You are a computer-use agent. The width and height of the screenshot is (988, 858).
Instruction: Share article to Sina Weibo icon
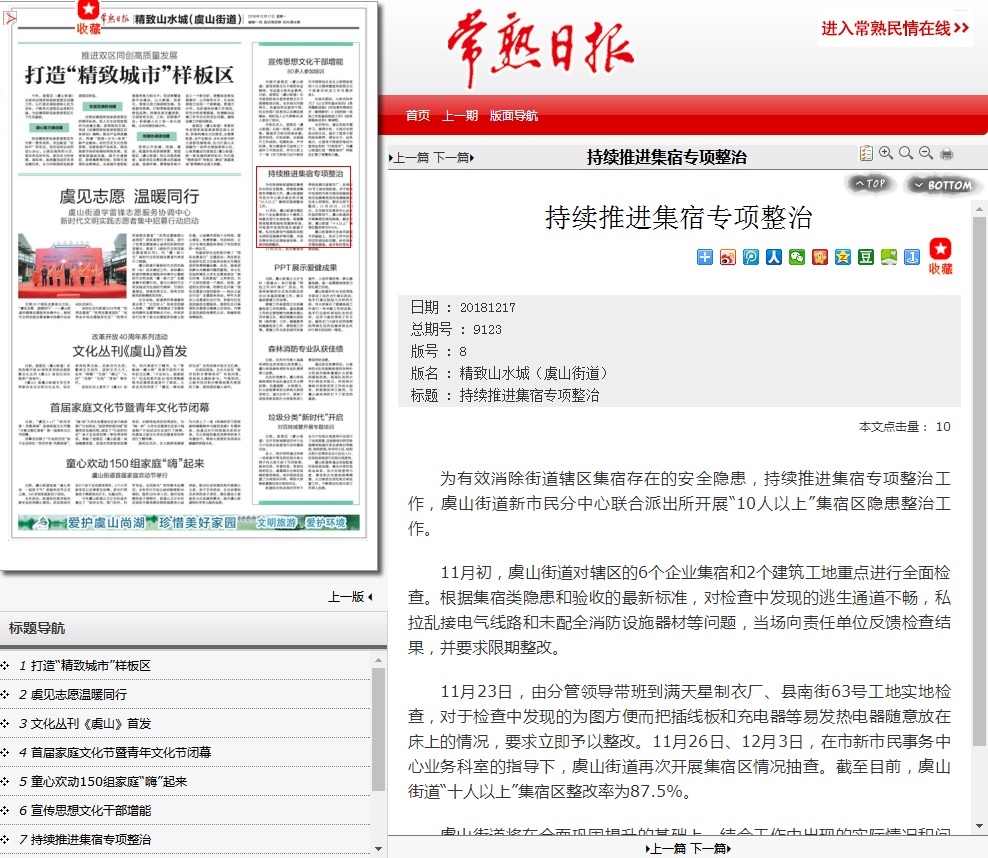[x=728, y=257]
